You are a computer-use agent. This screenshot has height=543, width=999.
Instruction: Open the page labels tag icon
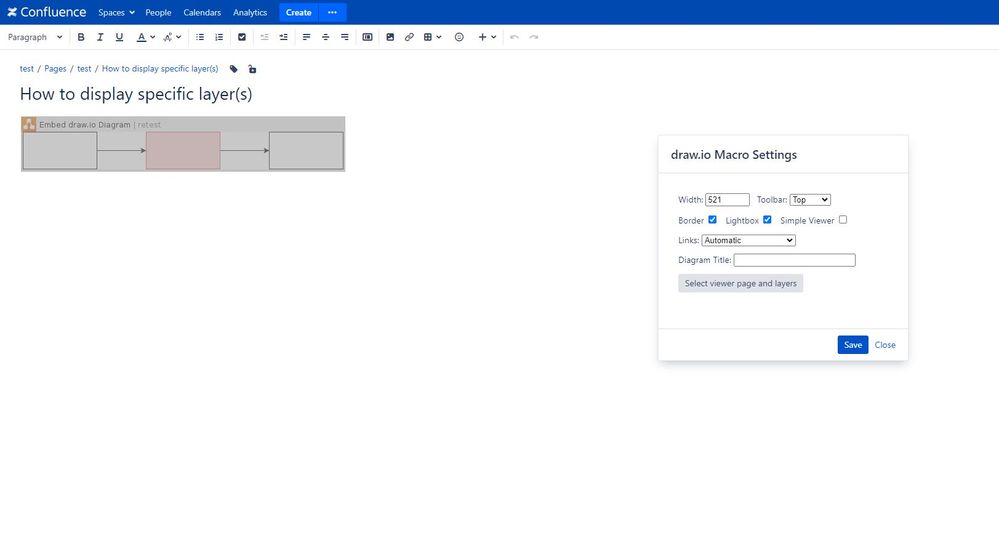[234, 69]
